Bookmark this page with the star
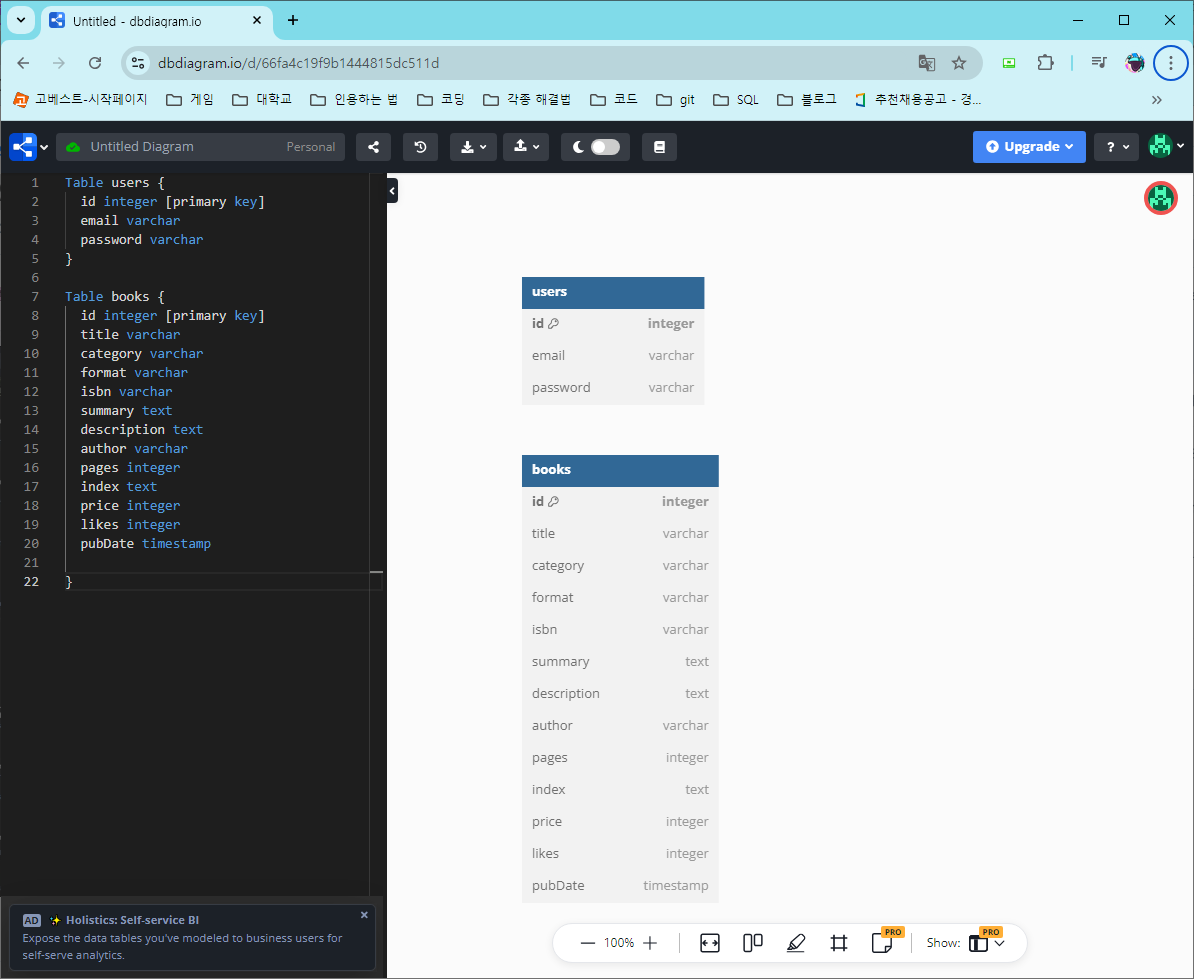The width and height of the screenshot is (1194, 979). [x=959, y=63]
